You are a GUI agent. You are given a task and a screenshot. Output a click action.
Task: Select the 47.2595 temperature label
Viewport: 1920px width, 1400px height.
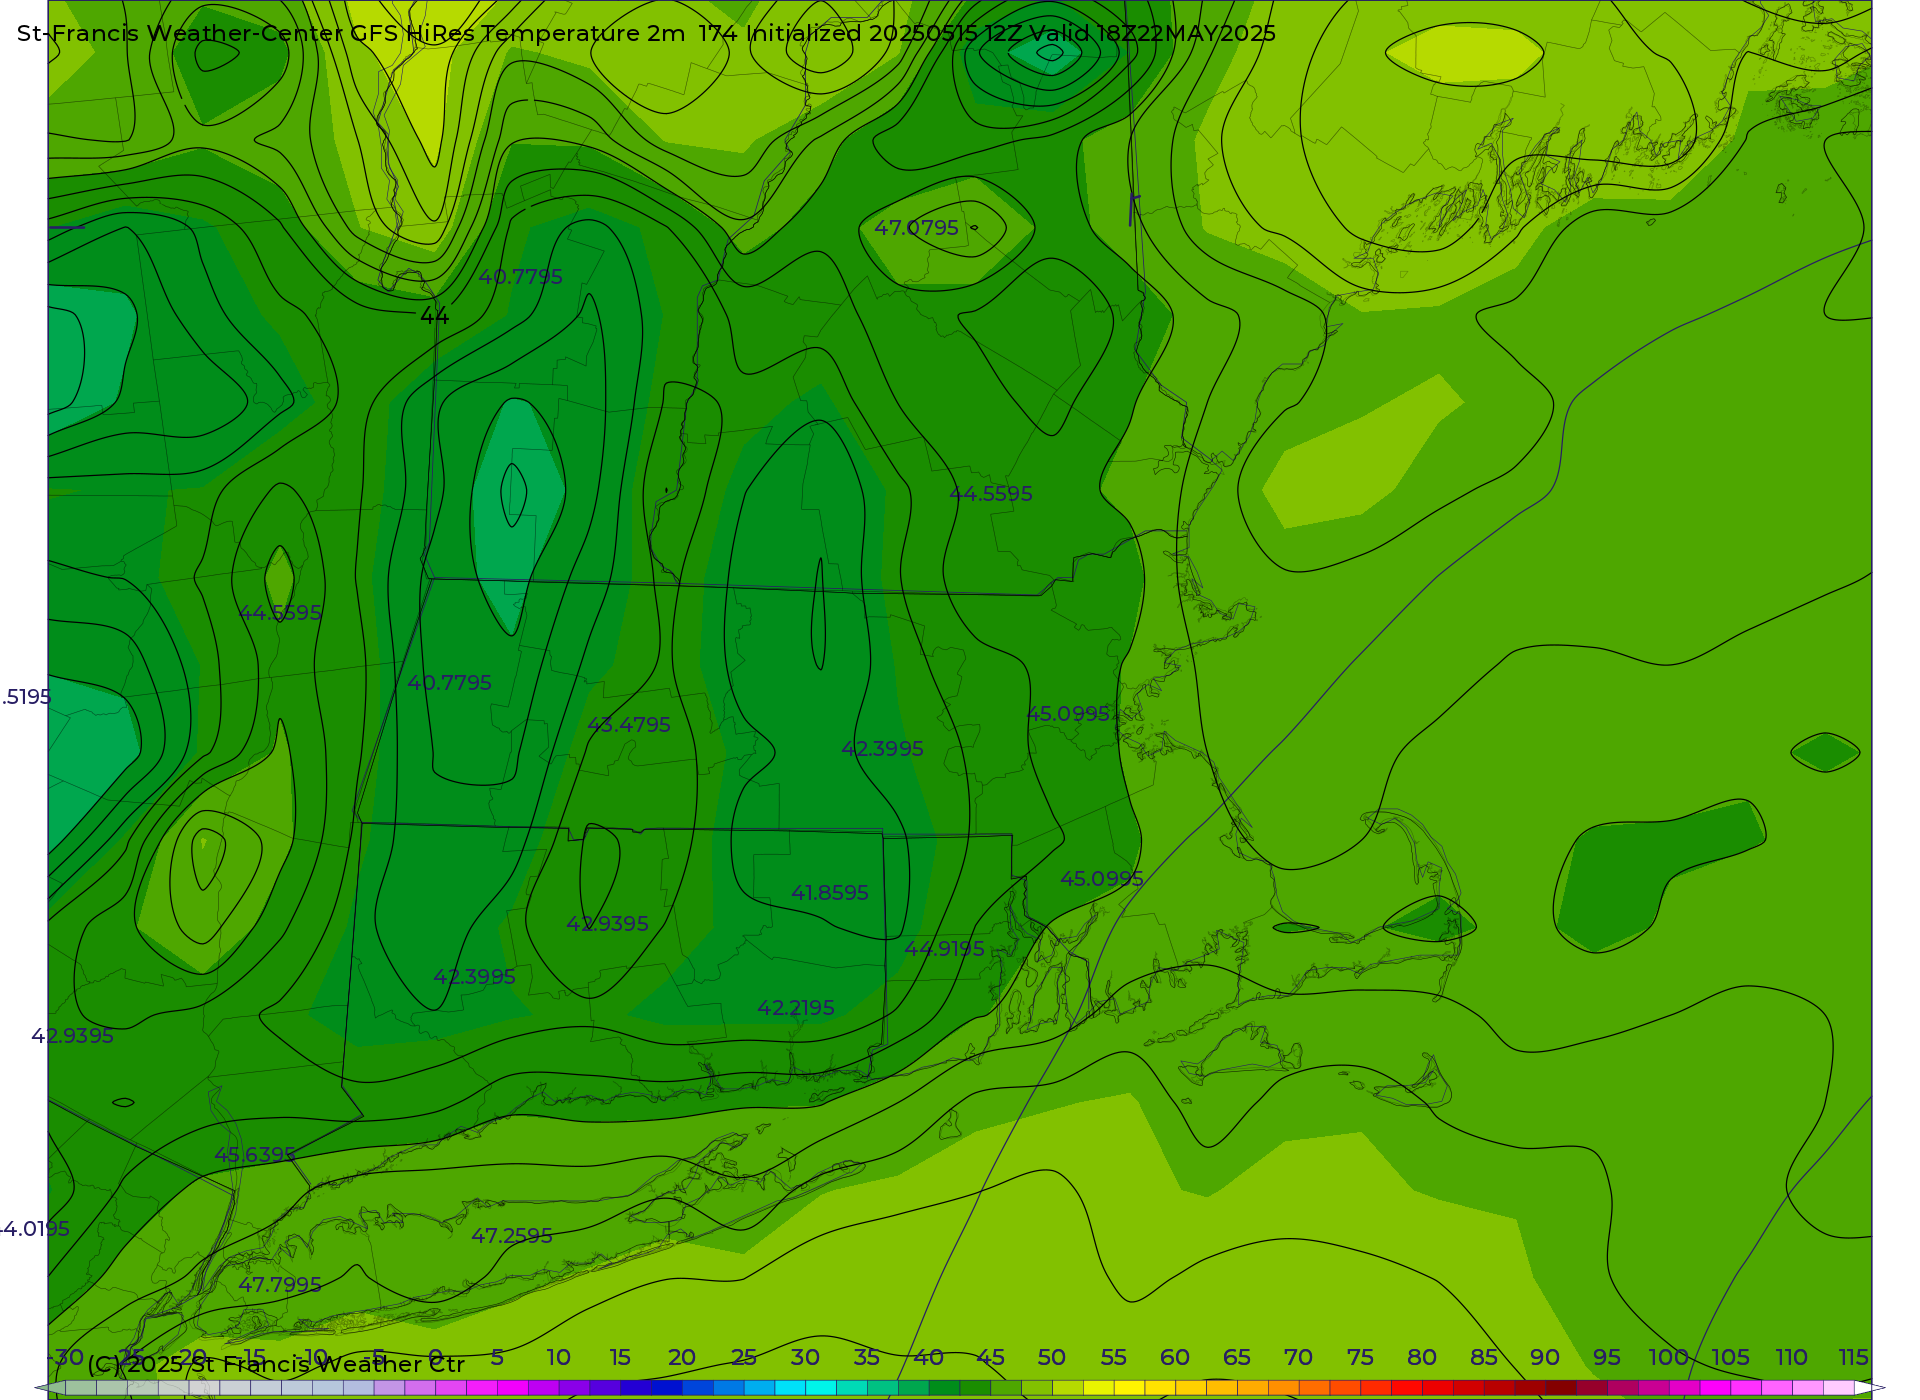coord(512,1236)
